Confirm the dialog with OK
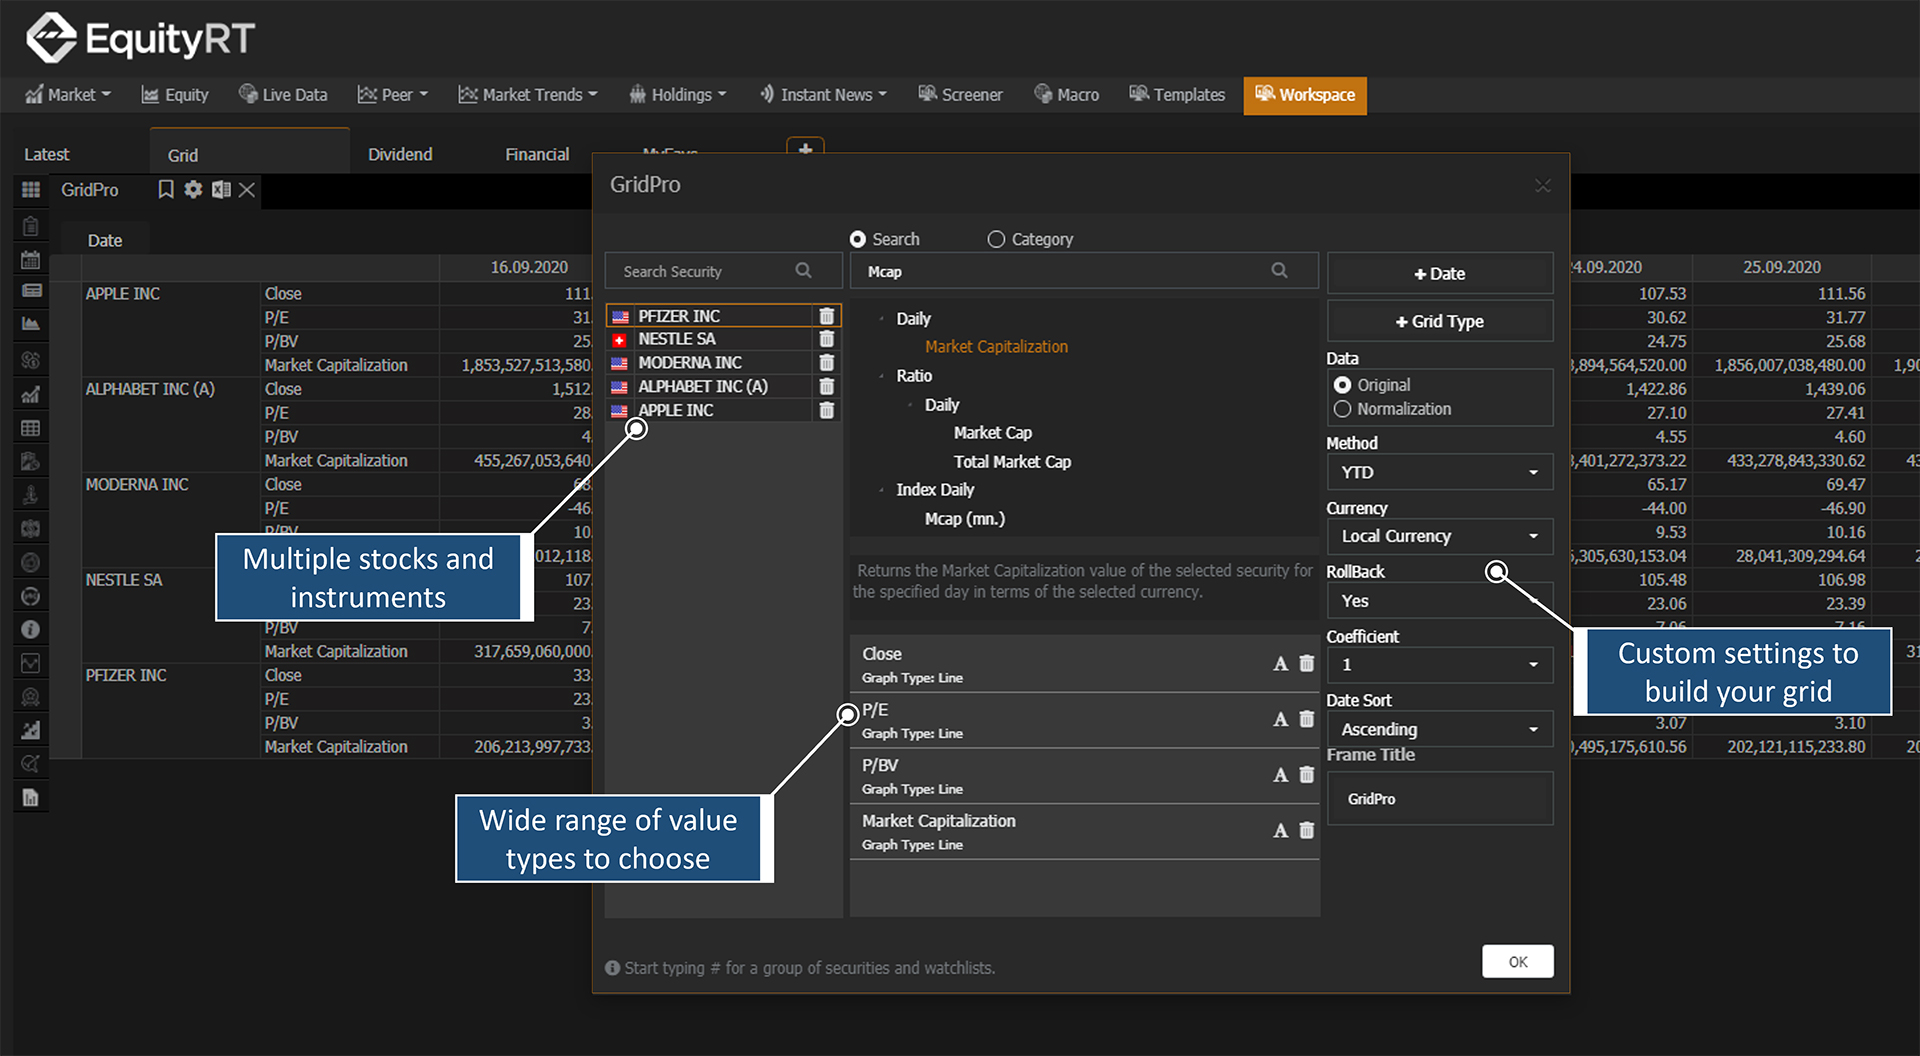 [1518, 961]
